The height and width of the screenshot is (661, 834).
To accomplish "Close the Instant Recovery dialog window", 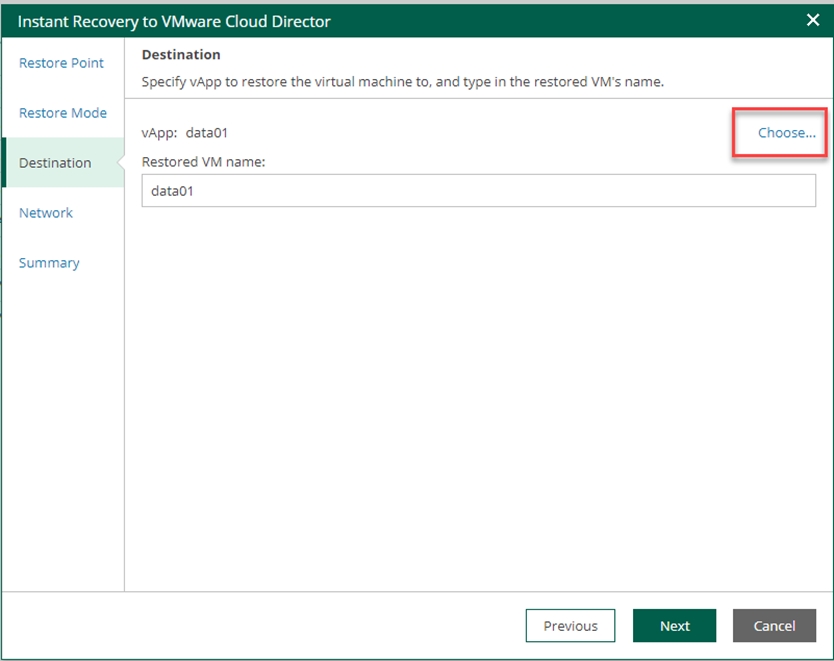I will pos(813,20).
